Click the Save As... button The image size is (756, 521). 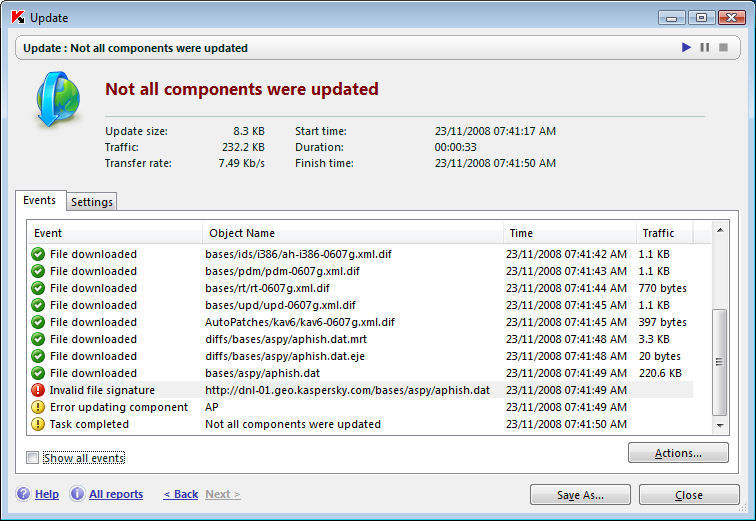click(x=580, y=495)
